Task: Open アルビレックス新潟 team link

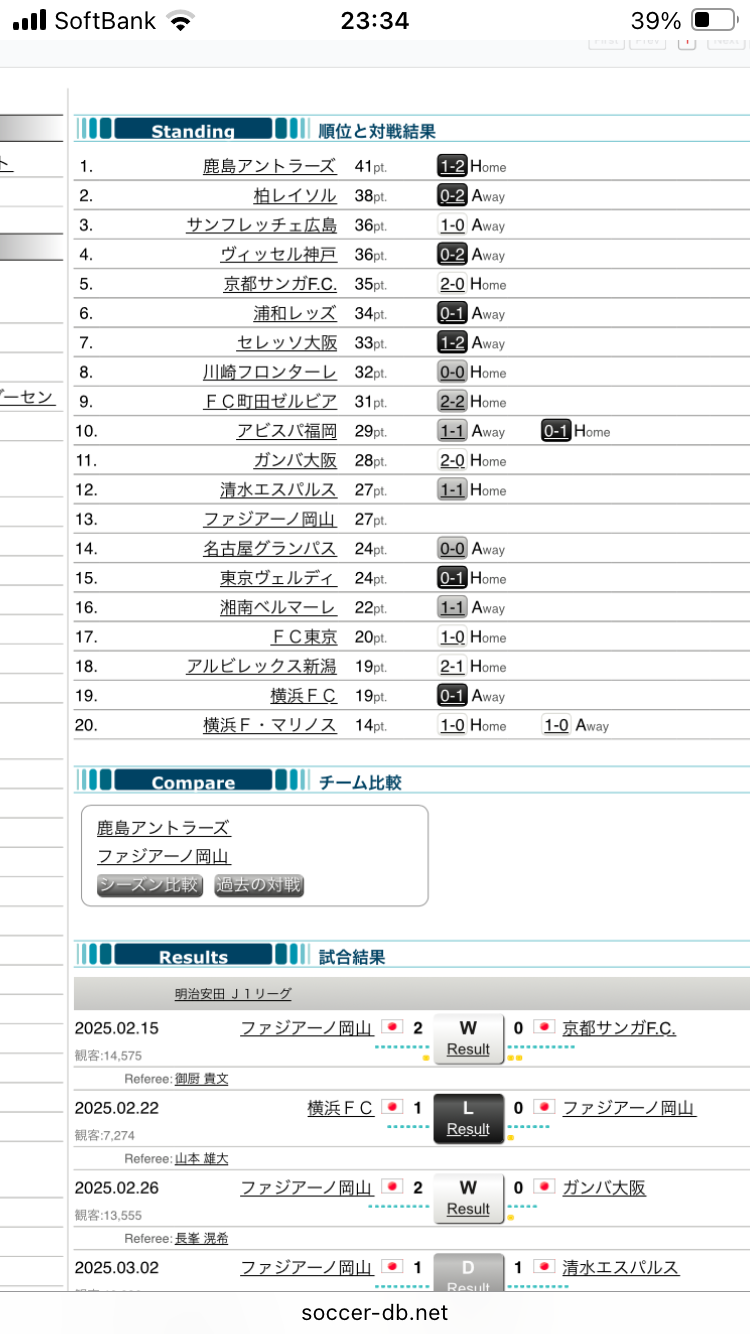Action: (x=261, y=668)
